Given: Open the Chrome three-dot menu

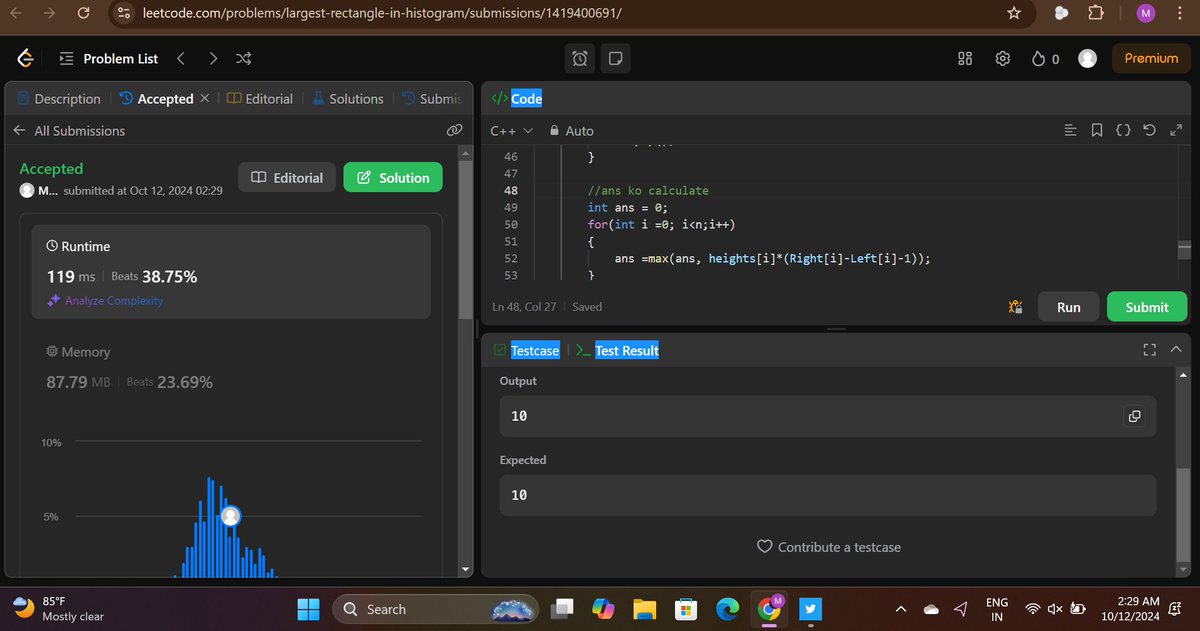Looking at the screenshot, I should 1182,13.
